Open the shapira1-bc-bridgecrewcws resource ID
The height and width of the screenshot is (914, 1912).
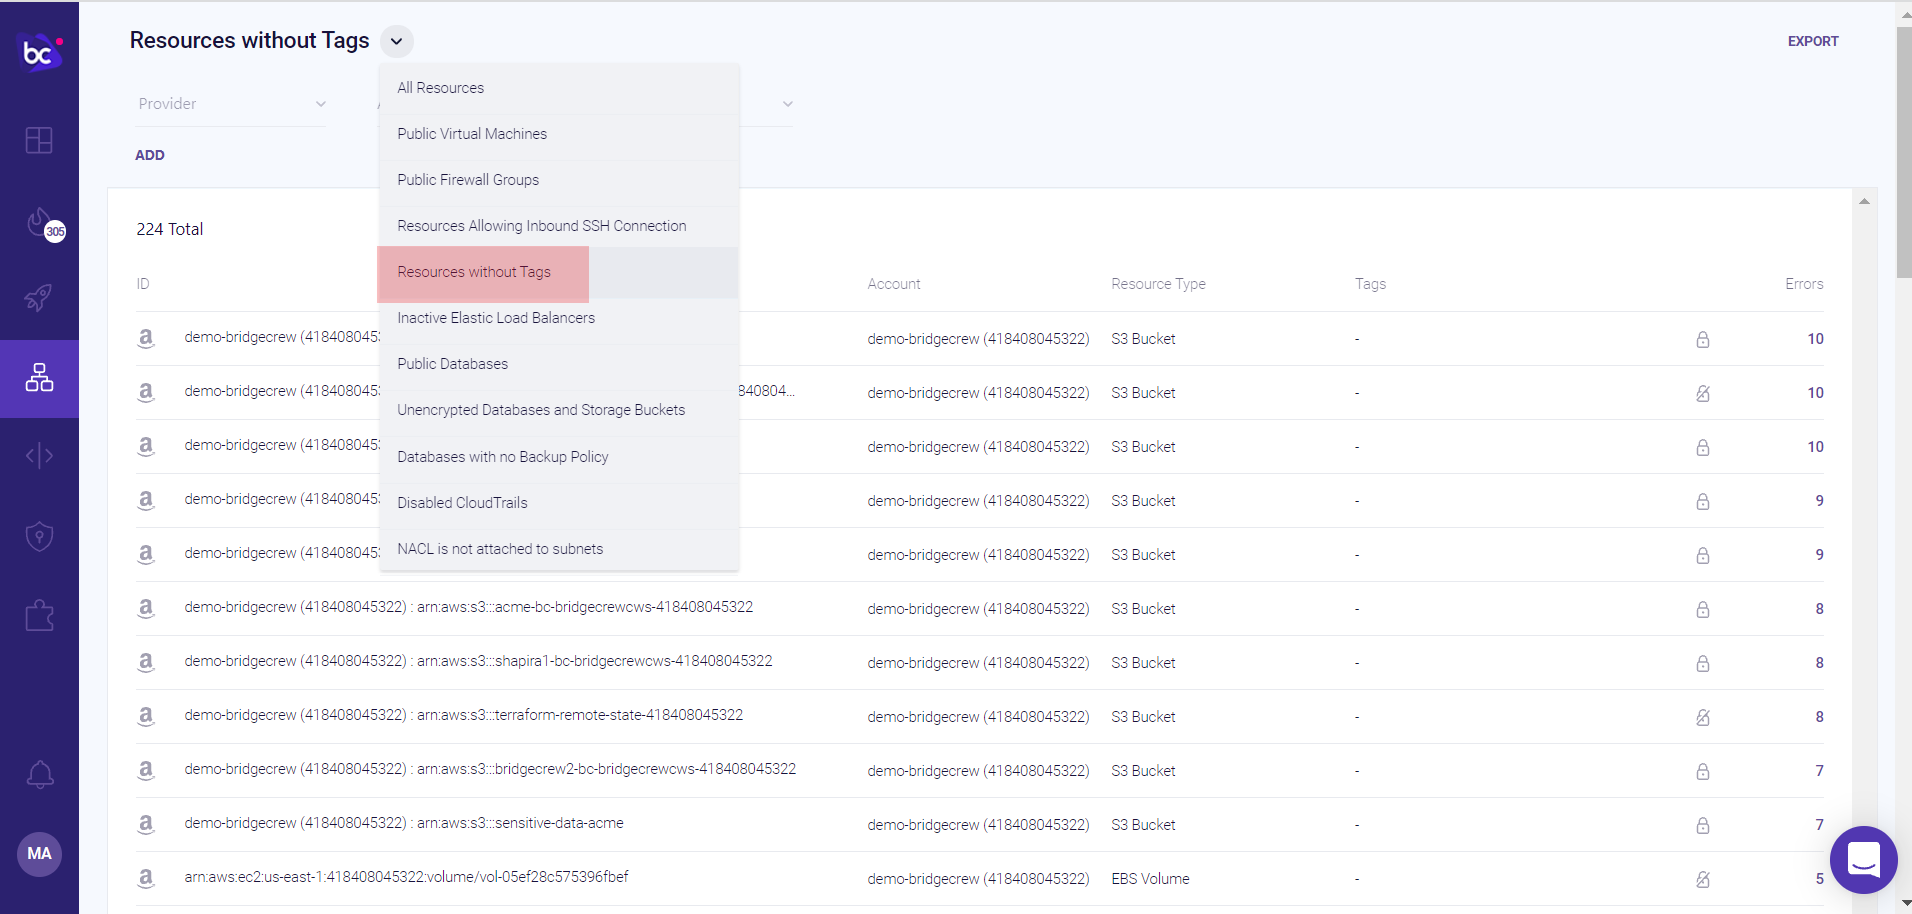[478, 661]
